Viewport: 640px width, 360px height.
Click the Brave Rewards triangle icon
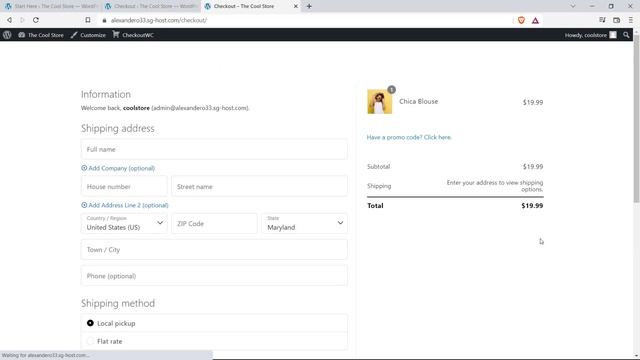(x=535, y=20)
